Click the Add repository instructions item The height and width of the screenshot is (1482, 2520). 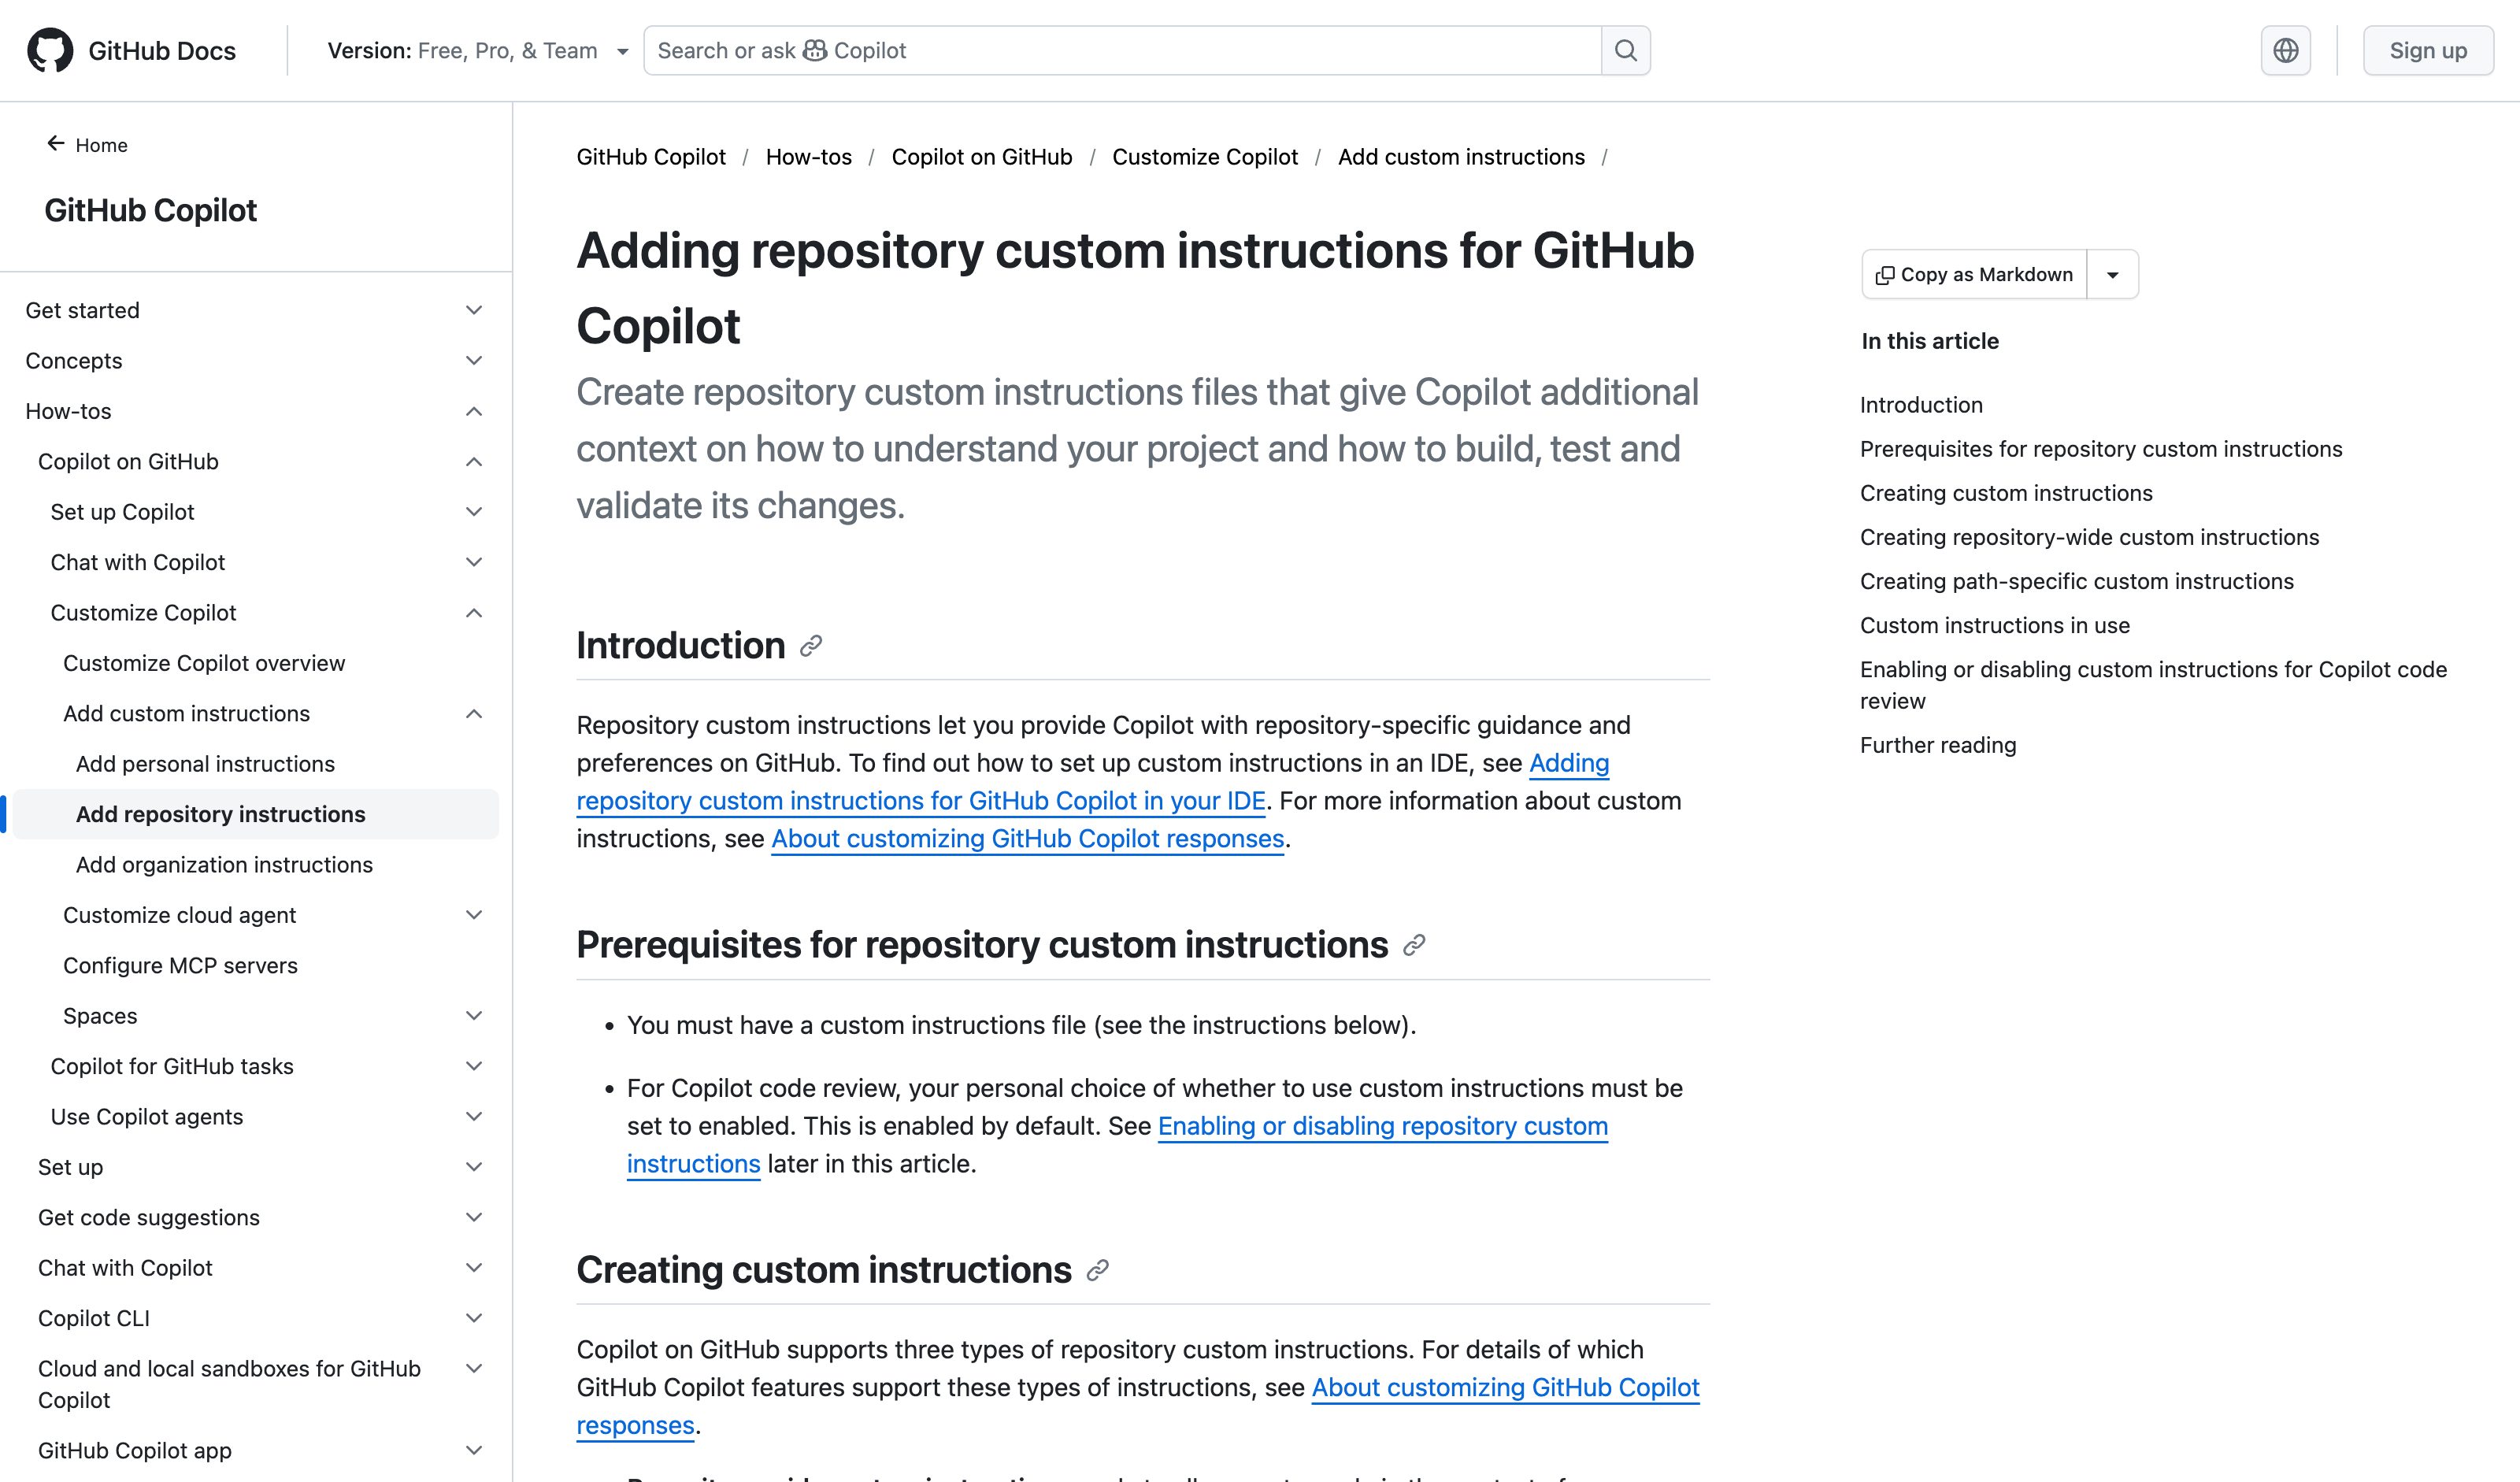point(256,814)
